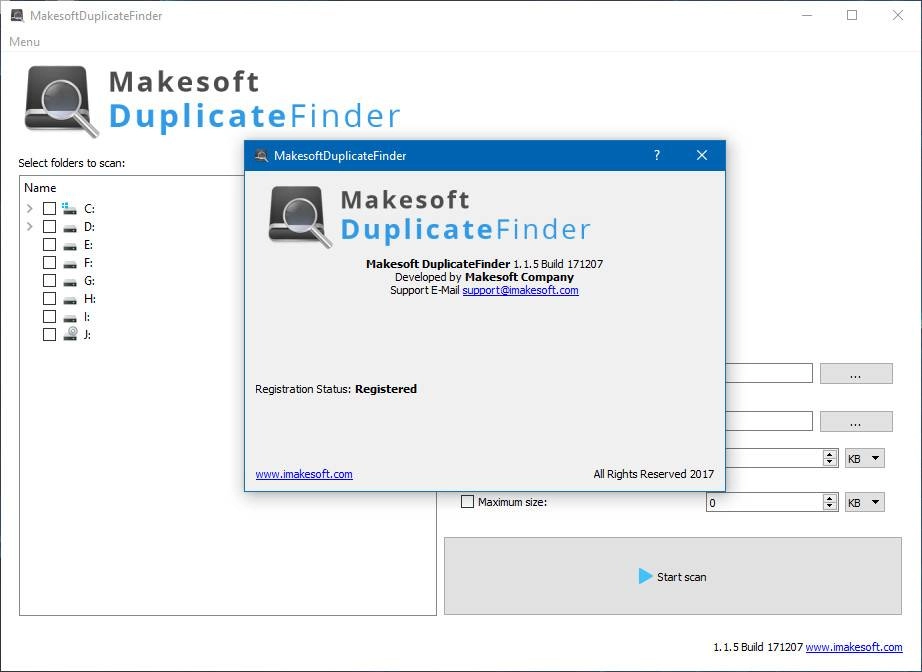This screenshot has width=922, height=672.
Task: Tick the J: drive checkbox
Action: pyautogui.click(x=49, y=335)
